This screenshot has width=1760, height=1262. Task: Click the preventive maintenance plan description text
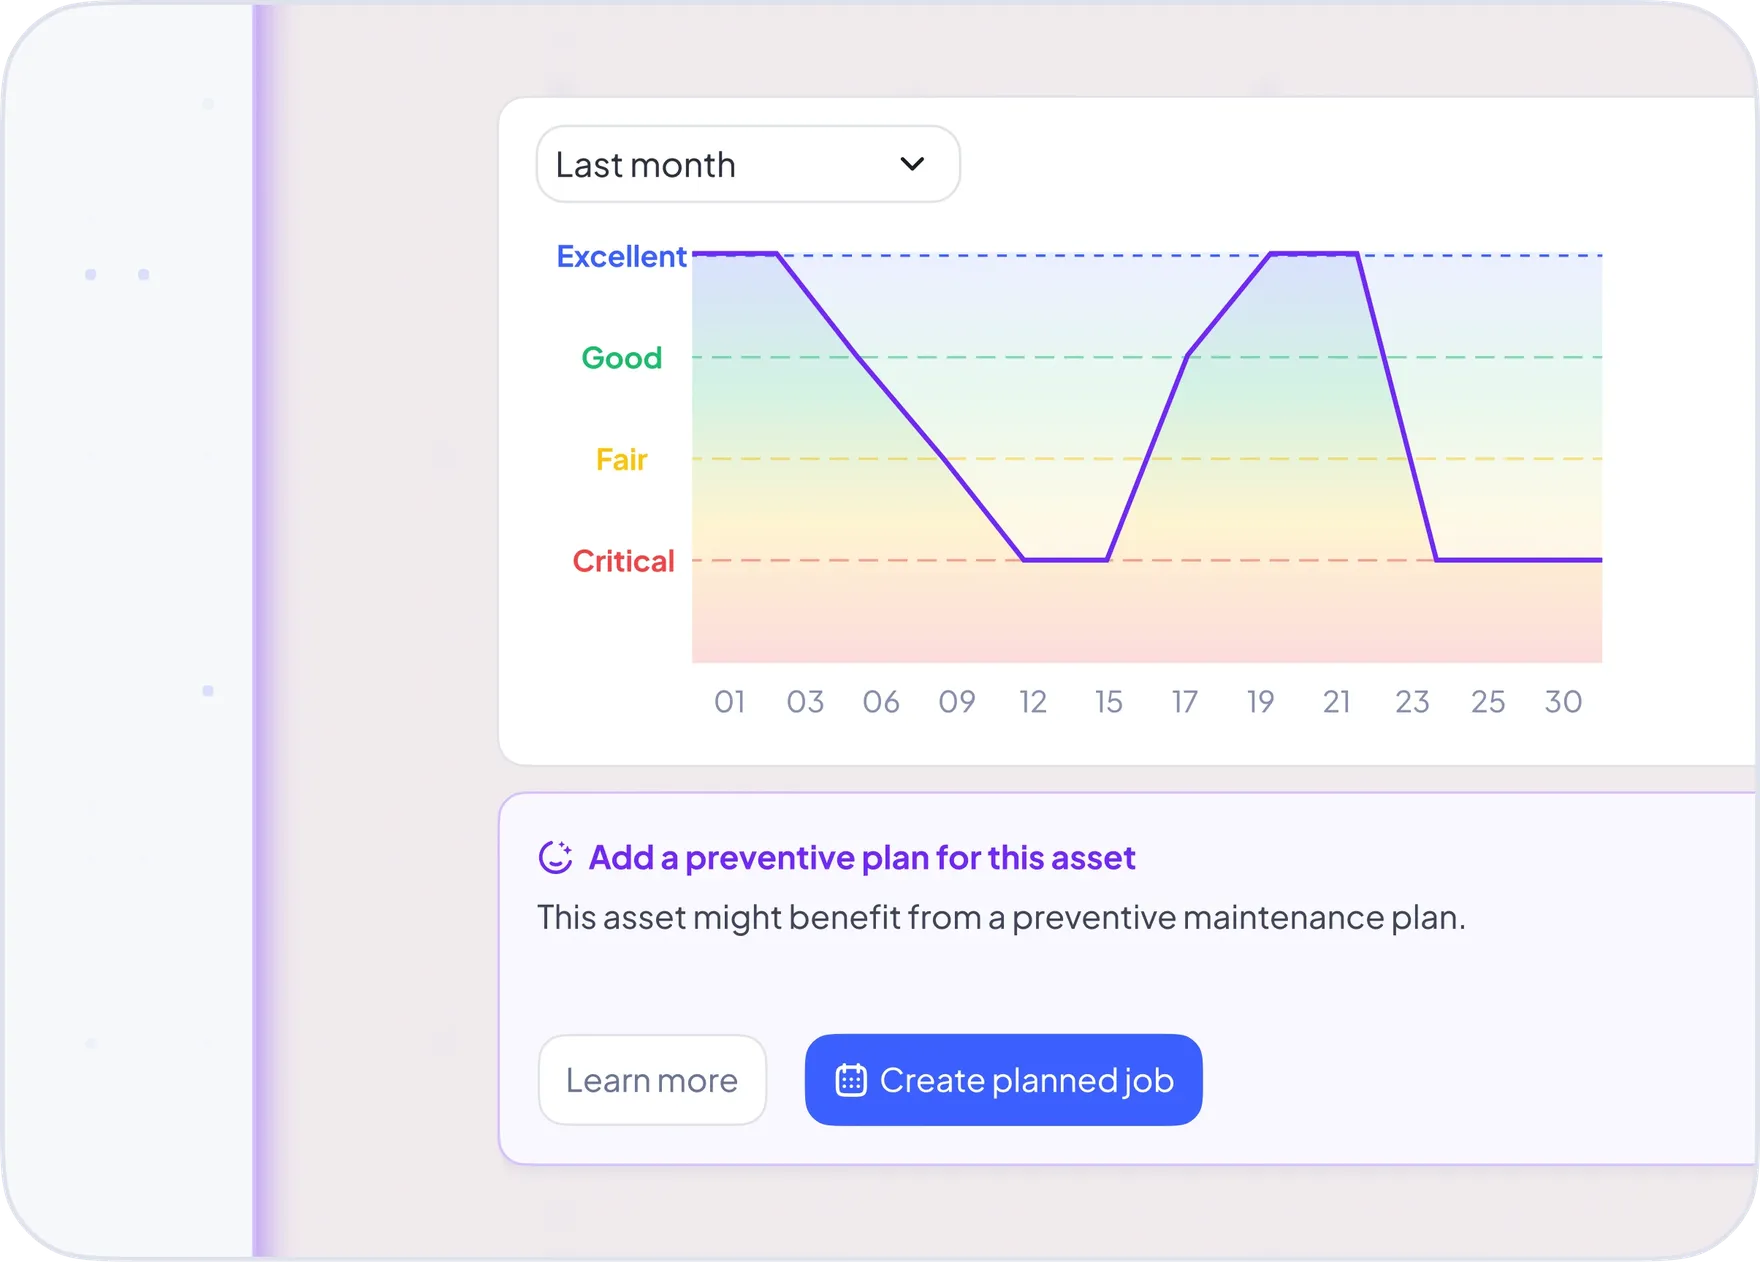pos(1001,917)
